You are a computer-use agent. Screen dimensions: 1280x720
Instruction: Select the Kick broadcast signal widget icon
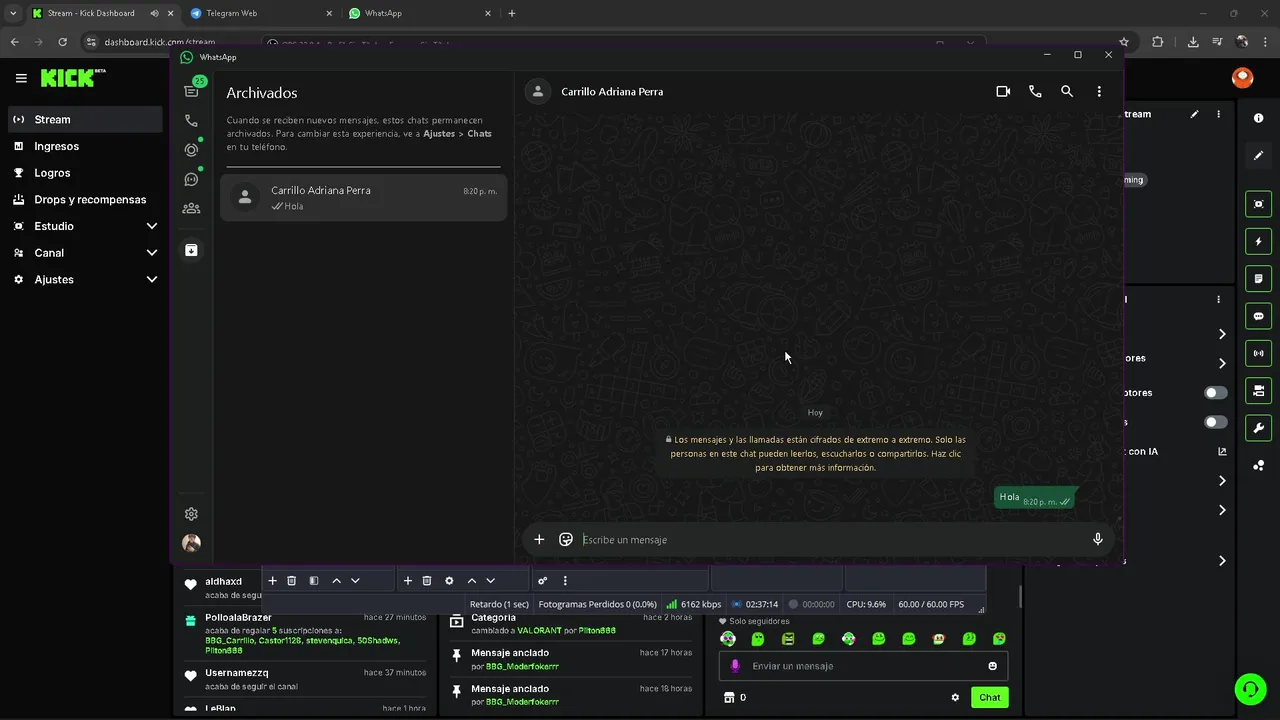[1258, 353]
